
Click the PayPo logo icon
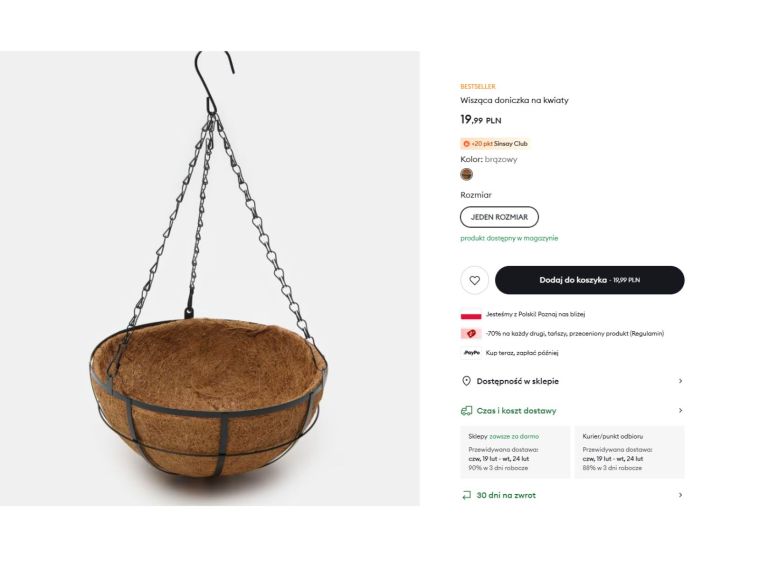tap(471, 353)
